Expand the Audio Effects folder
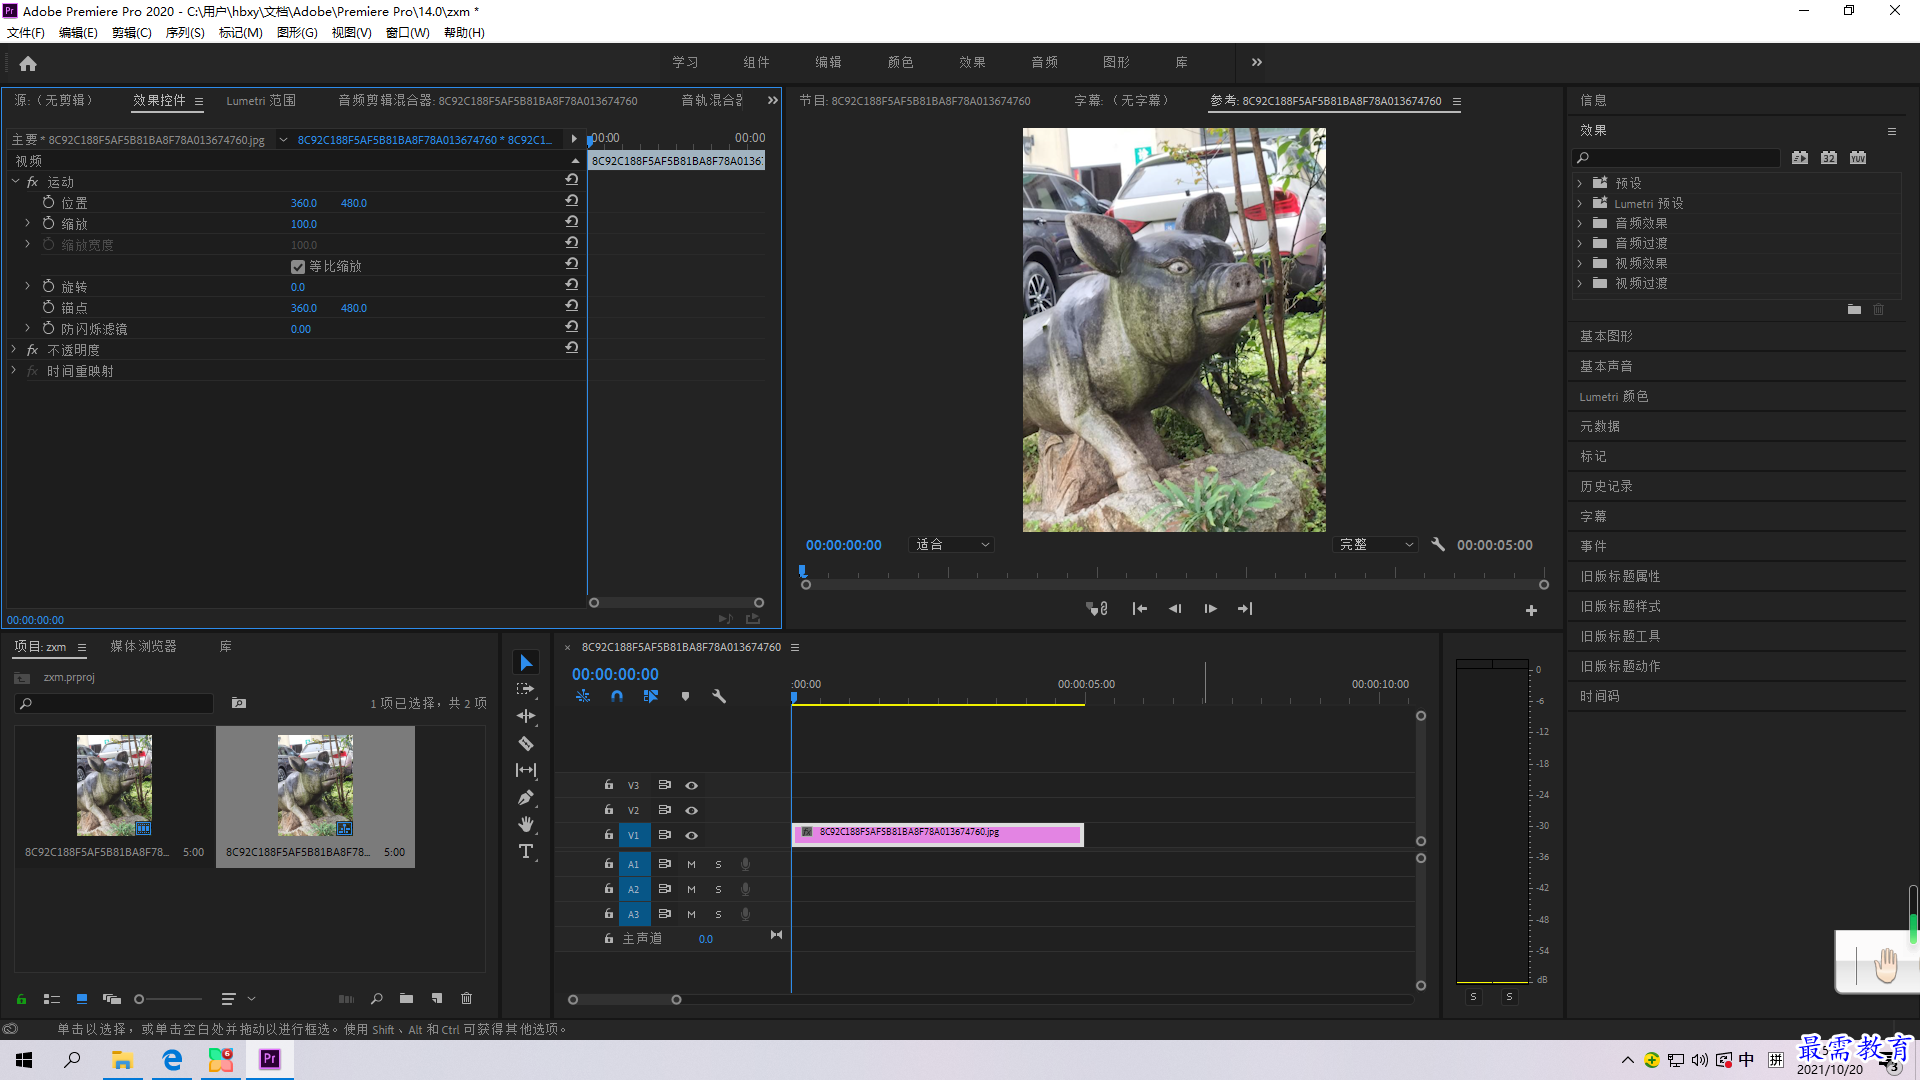This screenshot has width=1920, height=1080. tap(1580, 223)
